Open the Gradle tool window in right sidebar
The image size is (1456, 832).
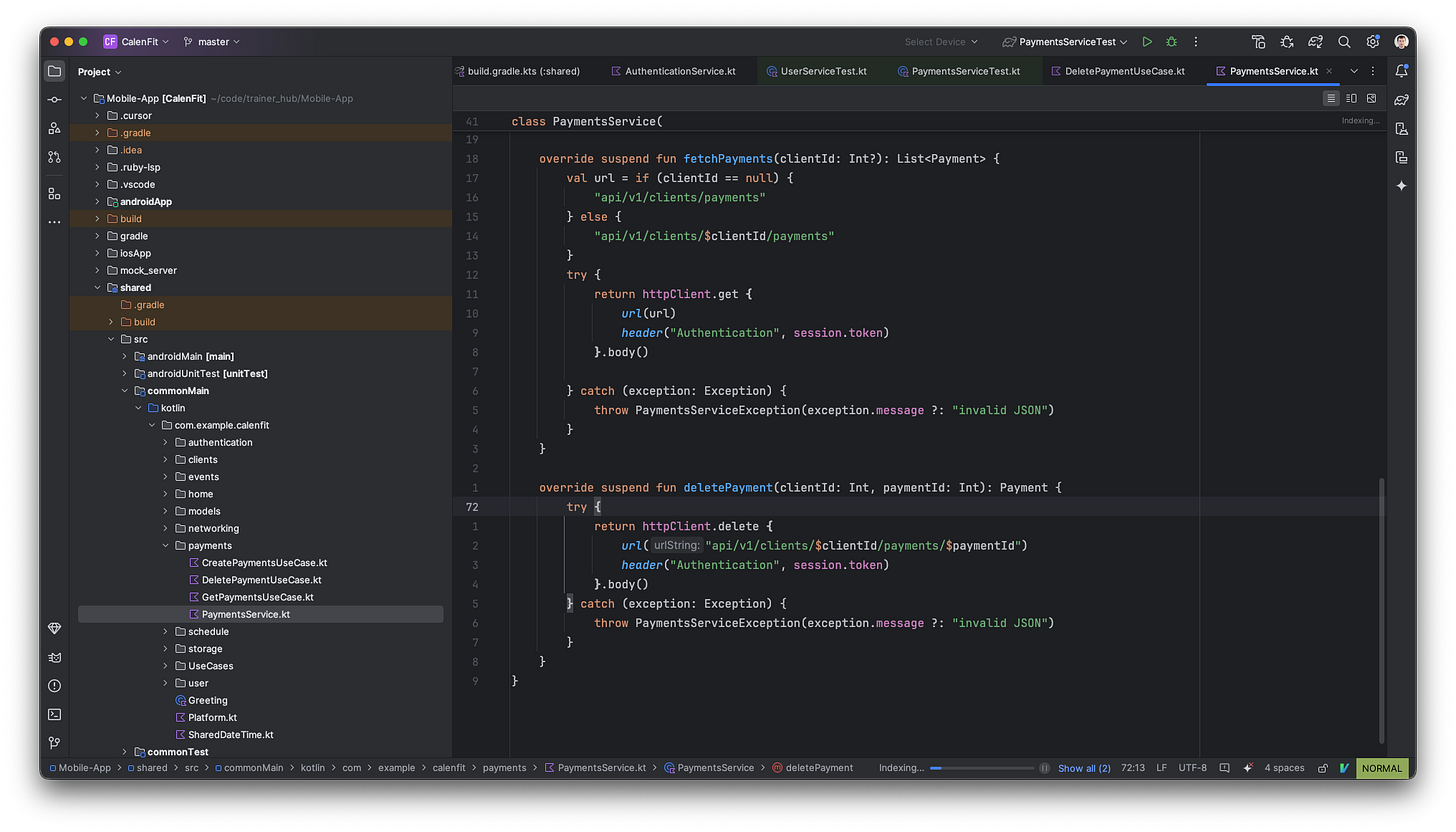tap(1402, 100)
